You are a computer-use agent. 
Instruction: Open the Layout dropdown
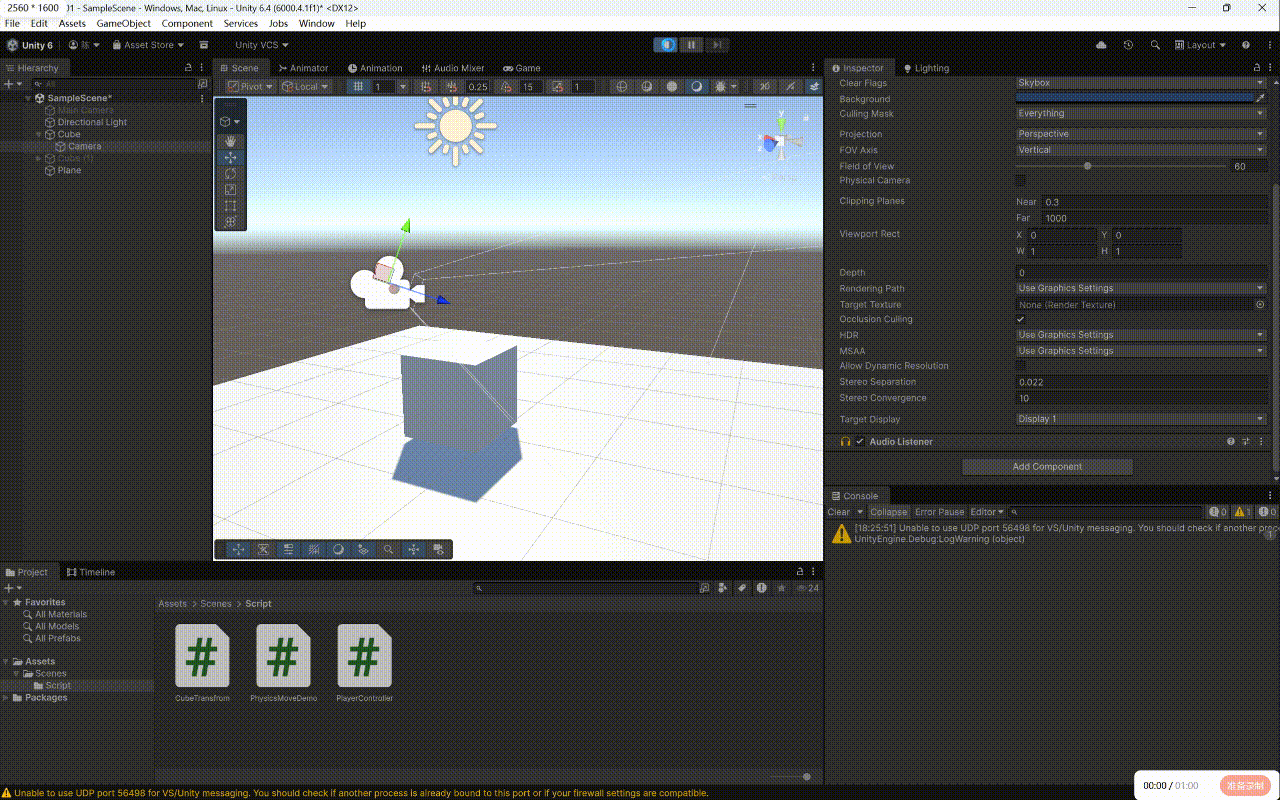tap(1199, 45)
